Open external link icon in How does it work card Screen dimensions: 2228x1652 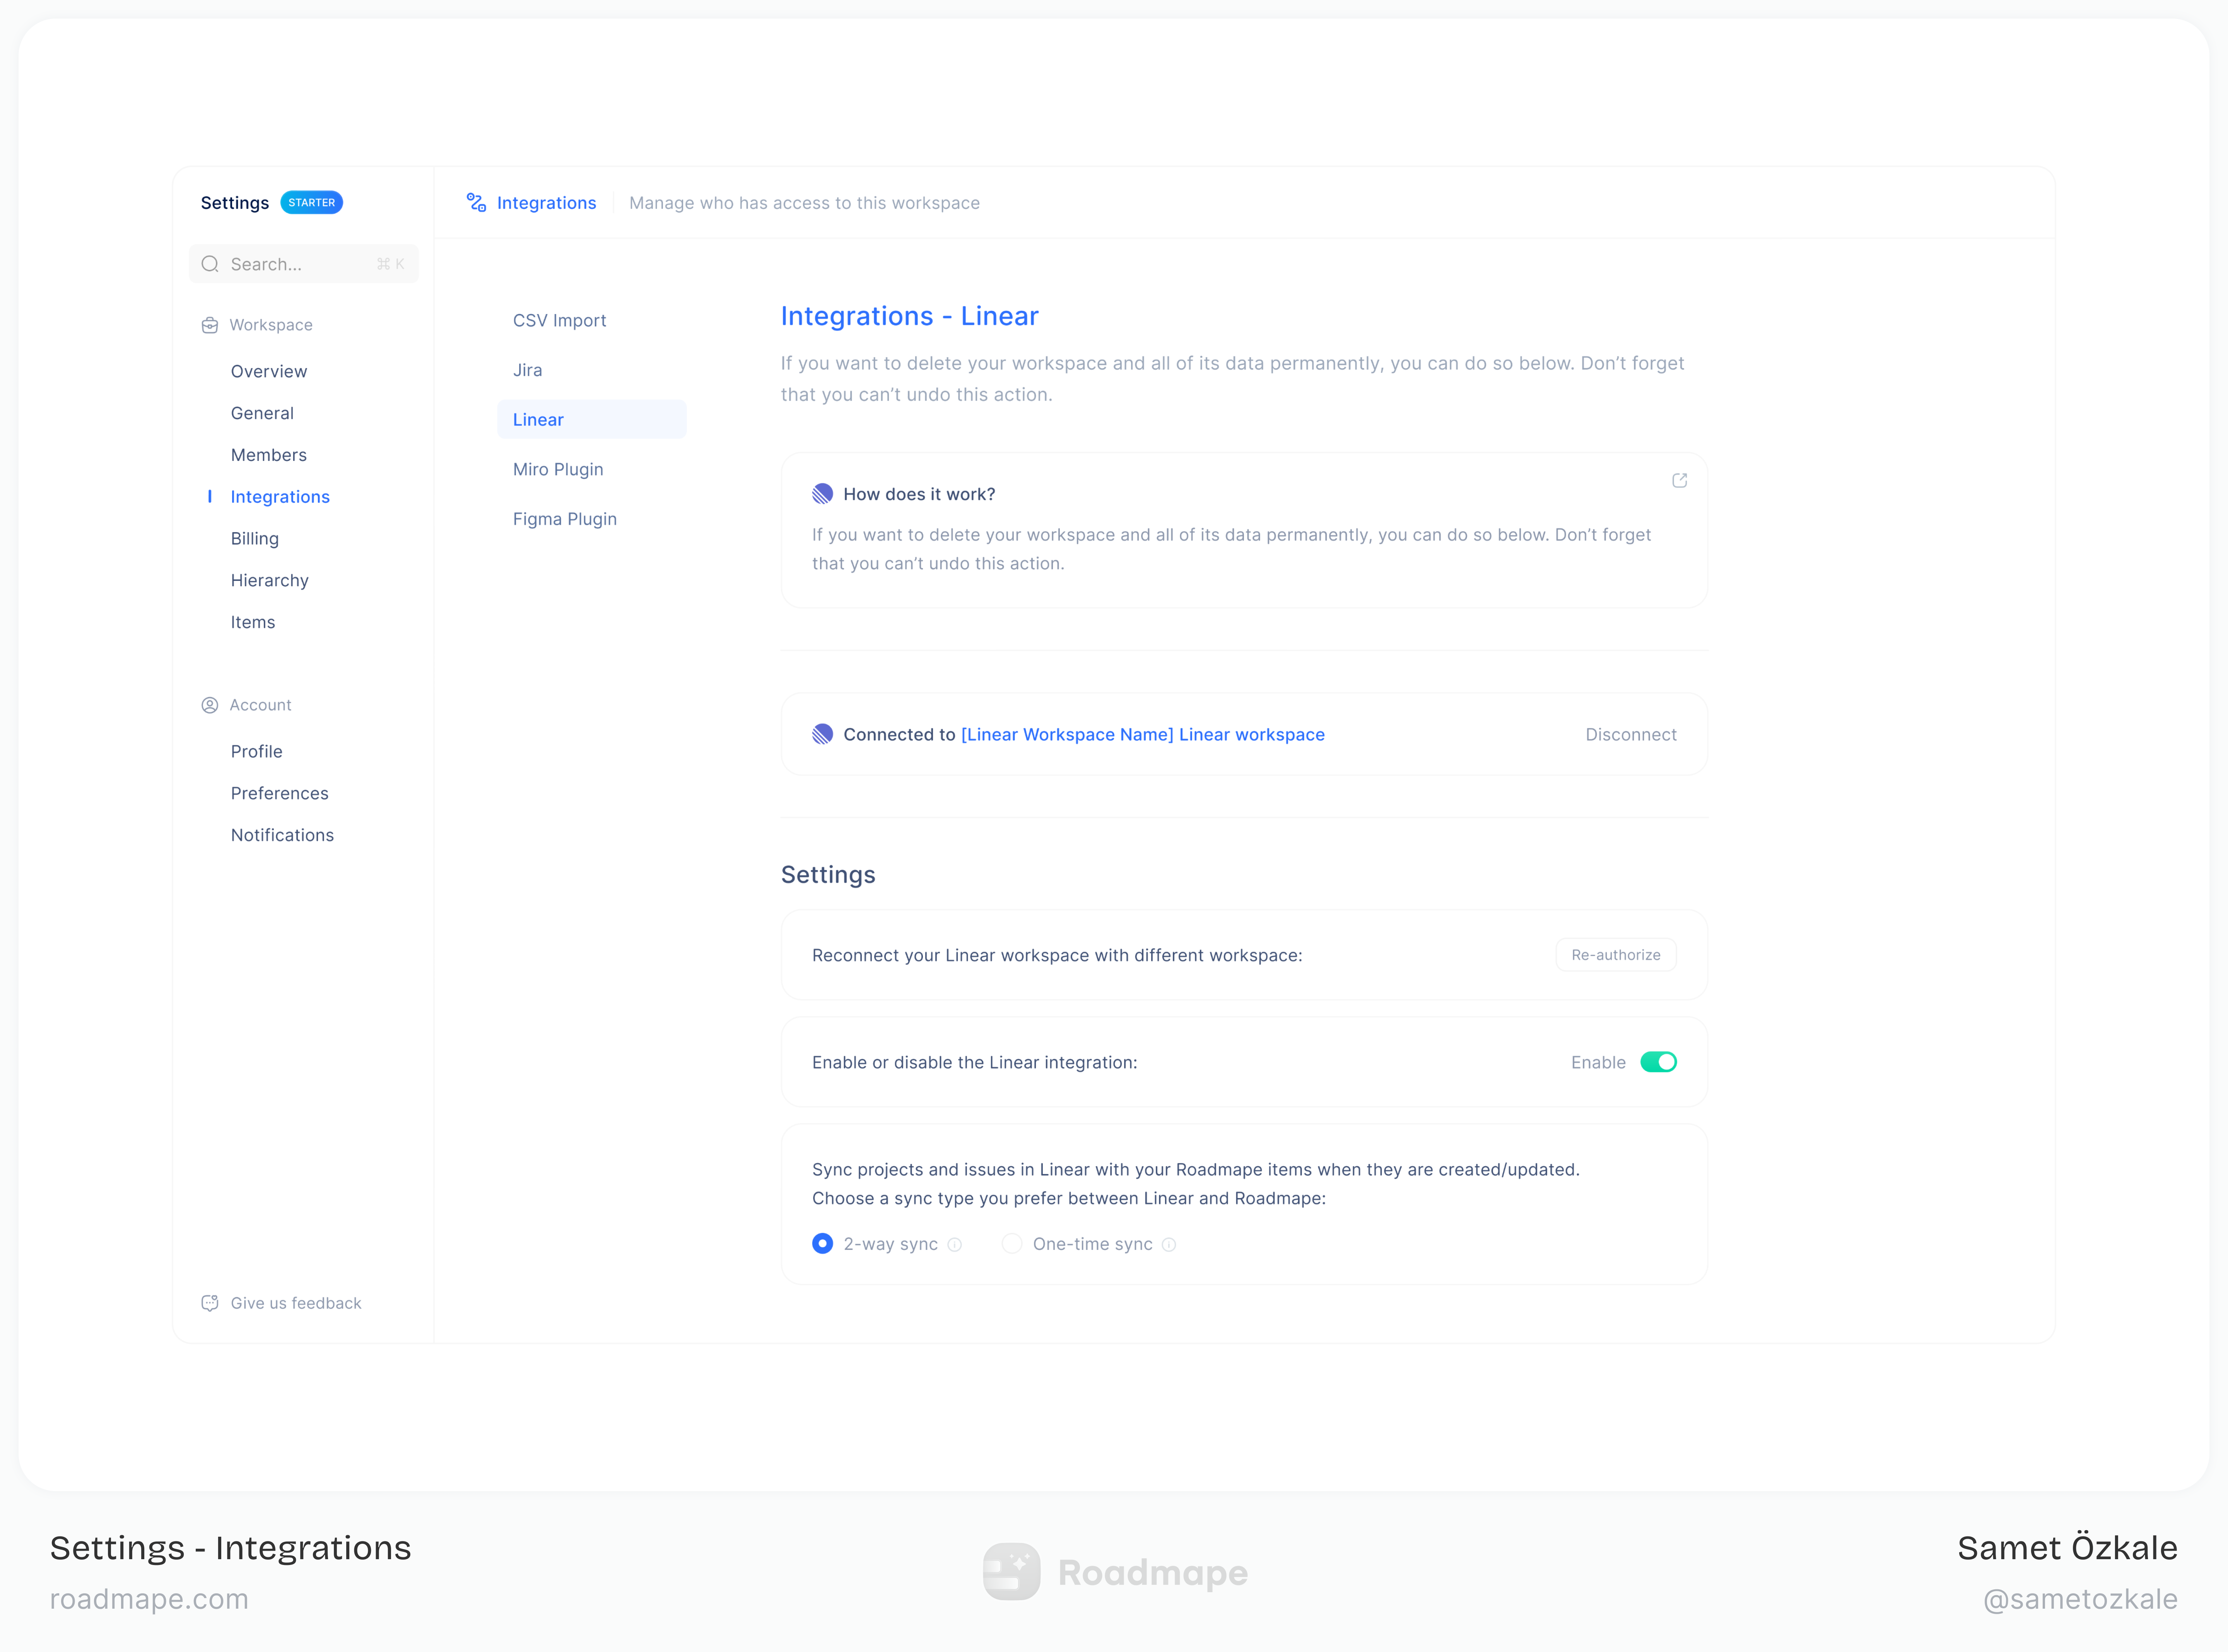1679,481
